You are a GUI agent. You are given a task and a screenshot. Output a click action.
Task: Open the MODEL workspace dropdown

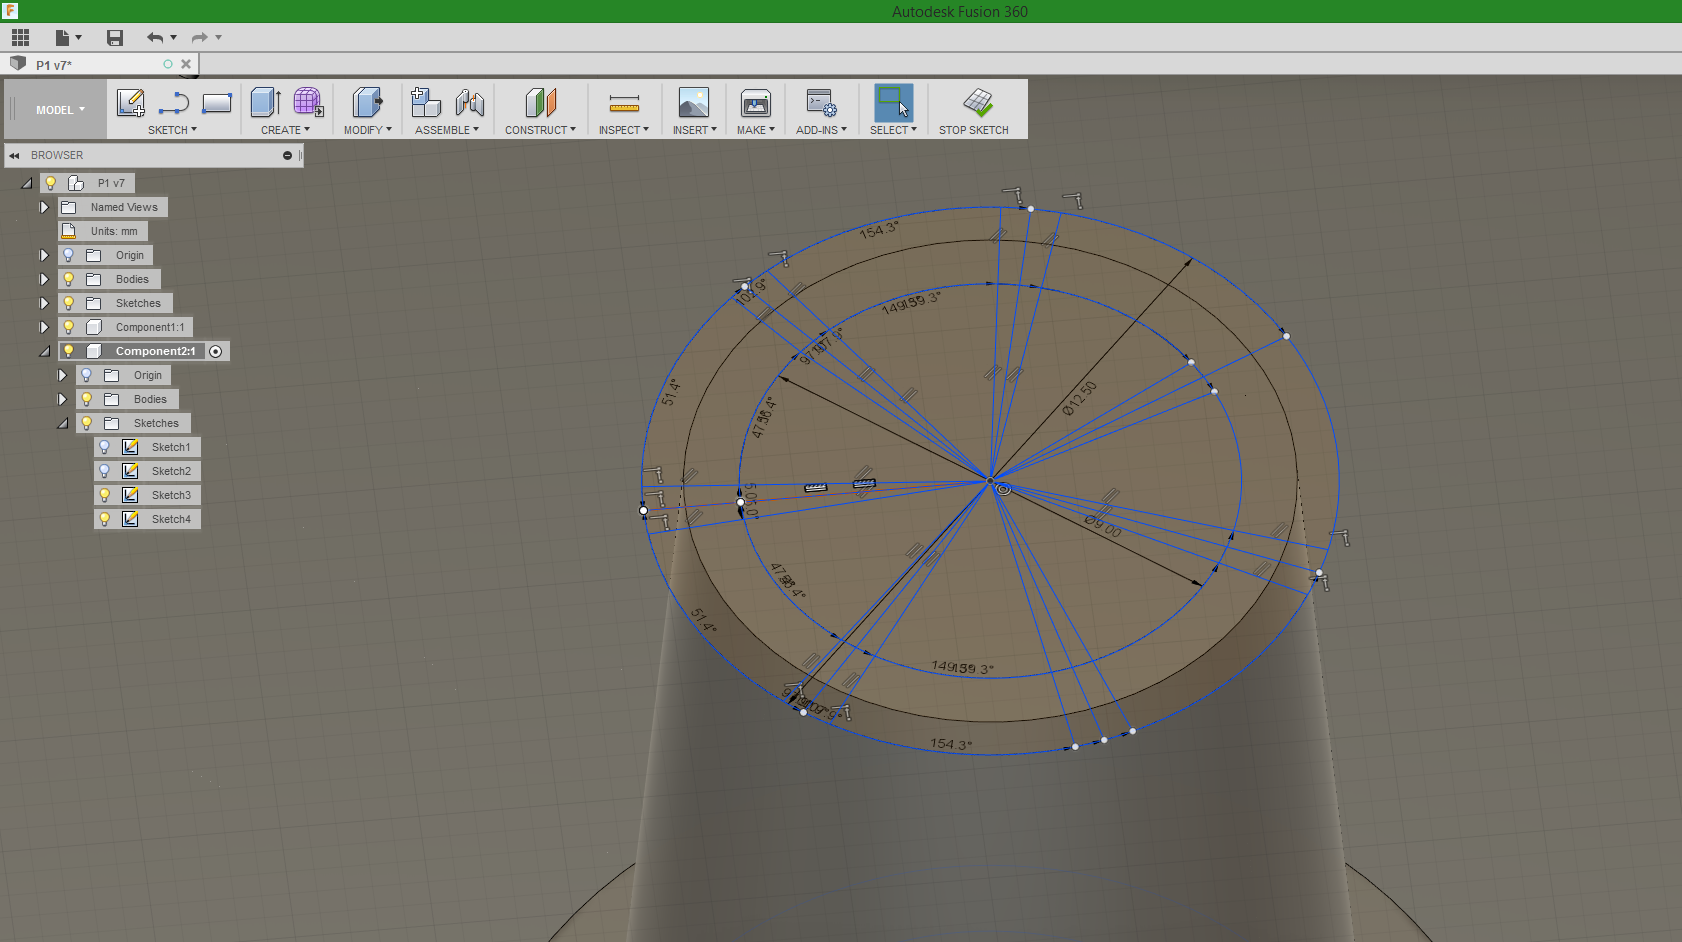60,110
